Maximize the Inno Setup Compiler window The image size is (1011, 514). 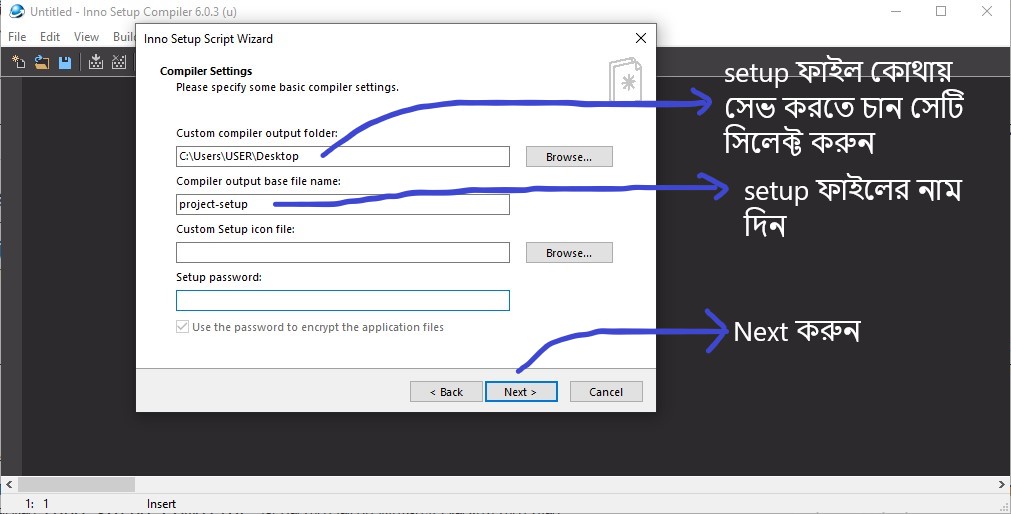coord(941,11)
